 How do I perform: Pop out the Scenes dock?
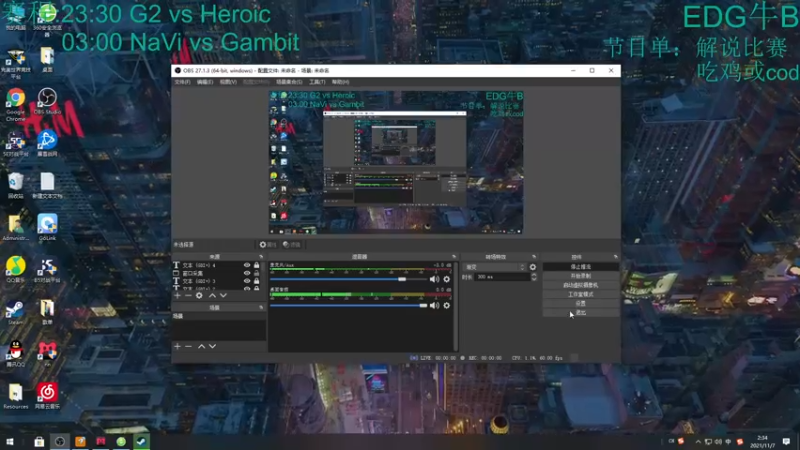point(261,308)
